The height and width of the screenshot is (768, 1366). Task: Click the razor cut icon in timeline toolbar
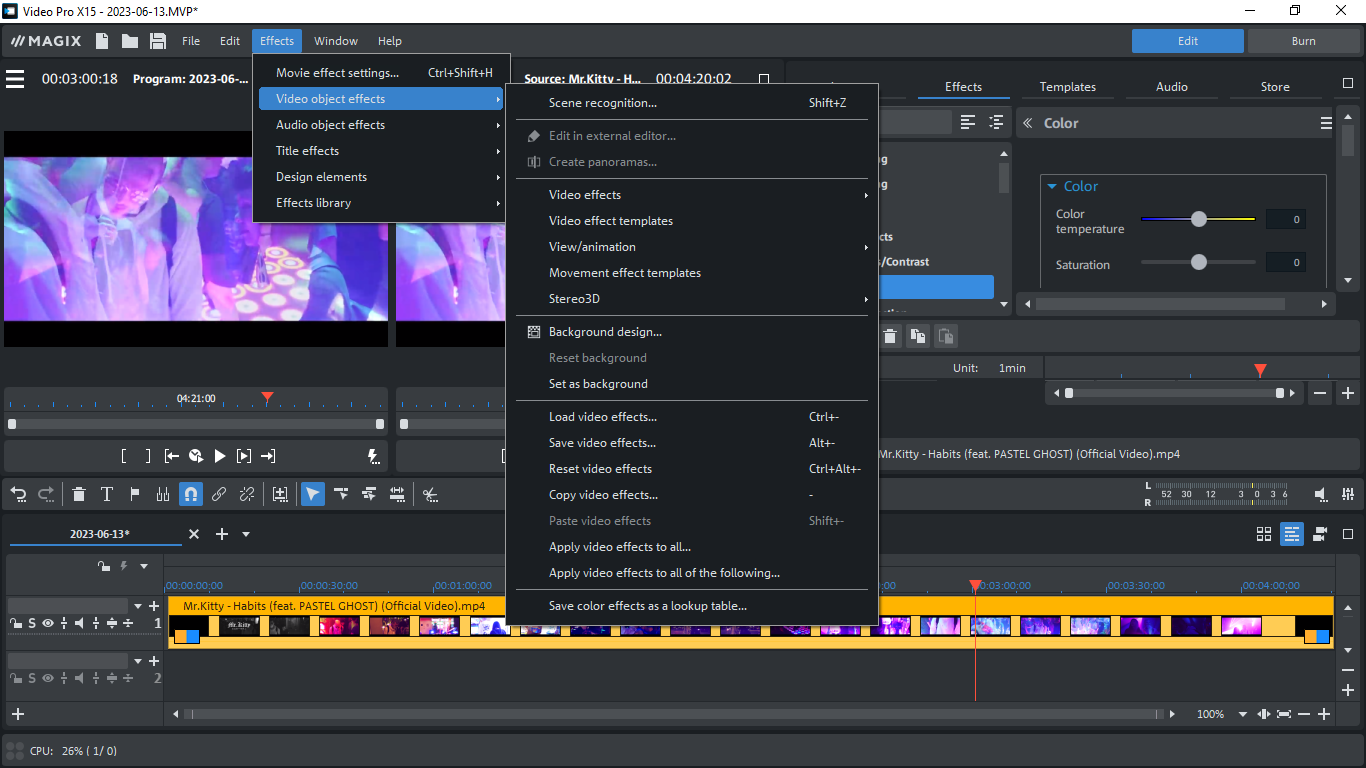point(430,494)
